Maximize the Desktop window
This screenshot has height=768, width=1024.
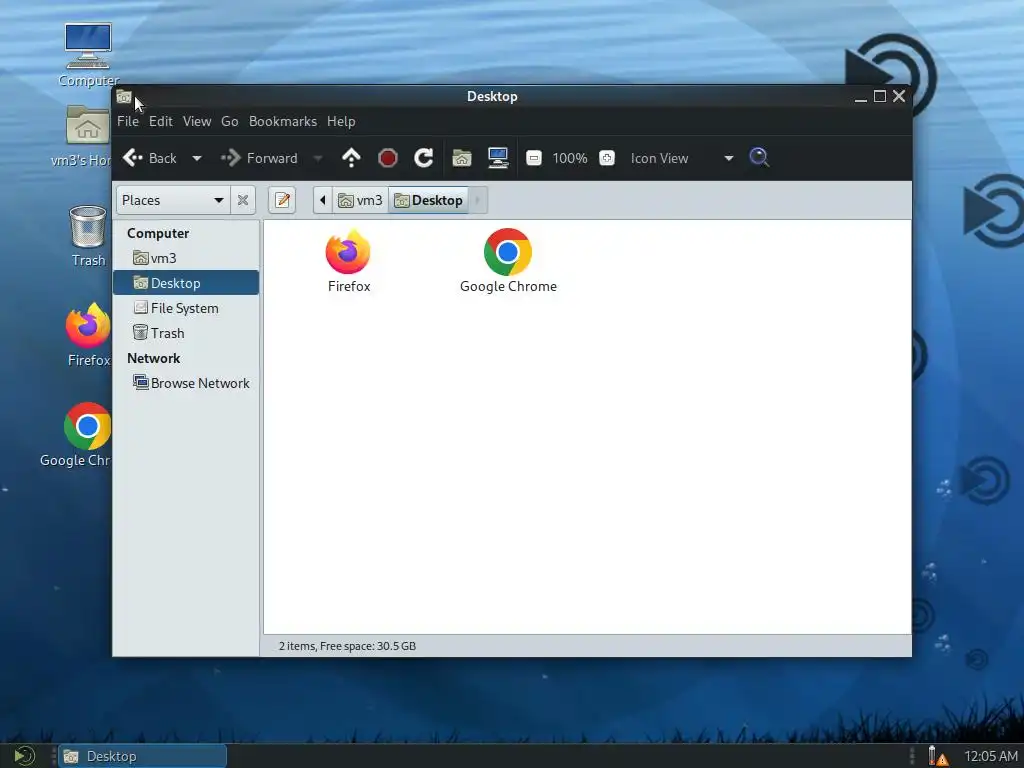pos(880,97)
